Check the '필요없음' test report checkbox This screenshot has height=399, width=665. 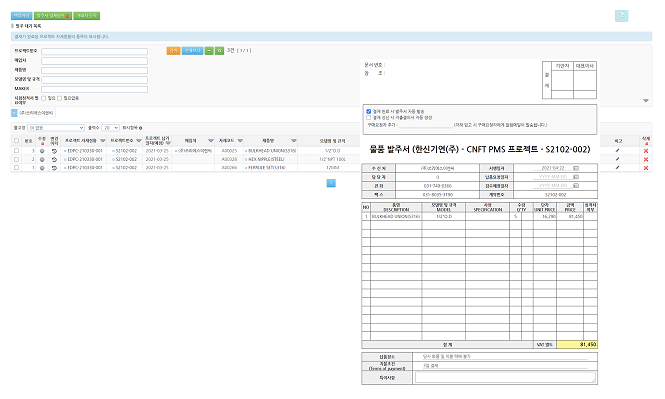59,98
